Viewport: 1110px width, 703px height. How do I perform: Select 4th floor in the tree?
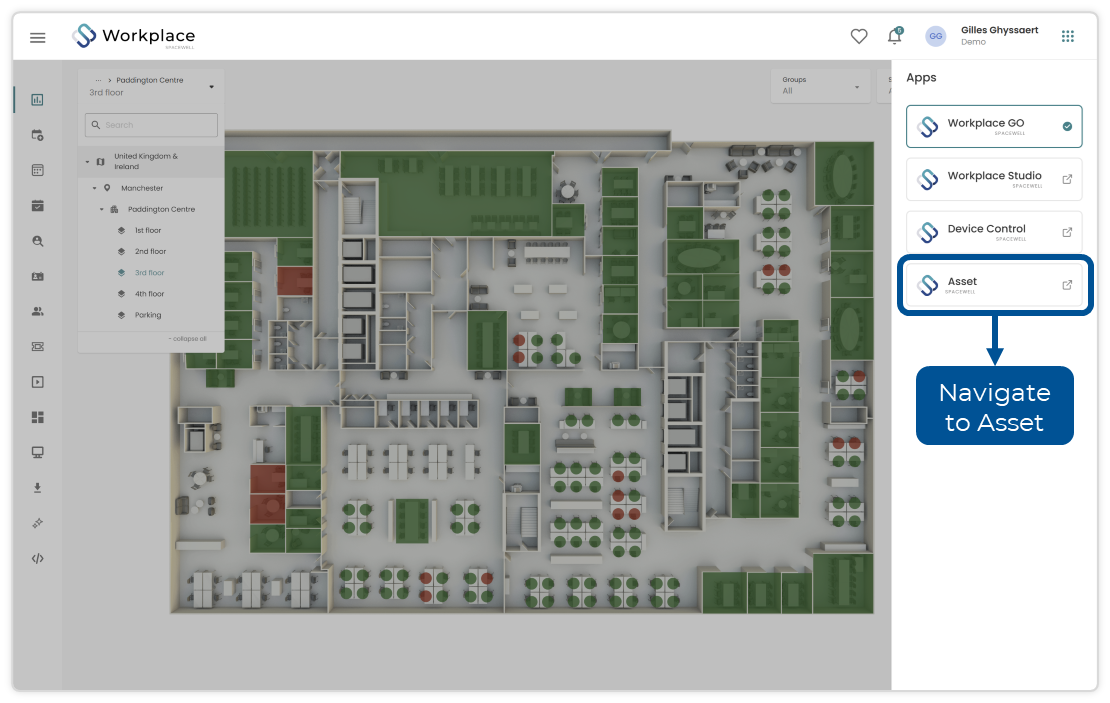[x=149, y=294]
